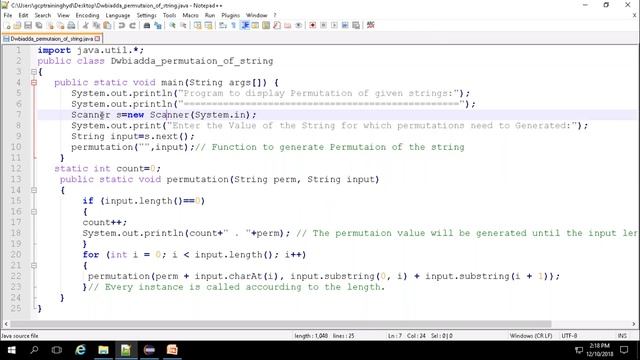The height and width of the screenshot is (360, 640).
Task: Open the User Defined Language icon
Action: [x=255, y=25]
